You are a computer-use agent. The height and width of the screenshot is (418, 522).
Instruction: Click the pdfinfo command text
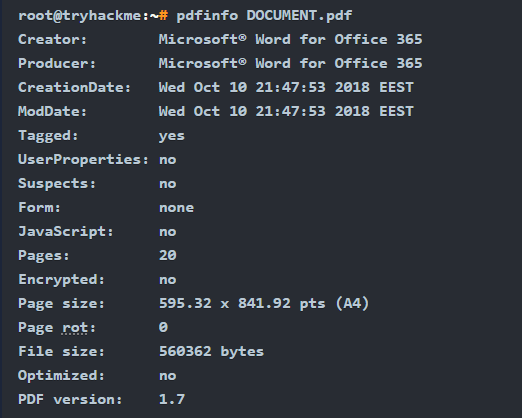(x=207, y=15)
